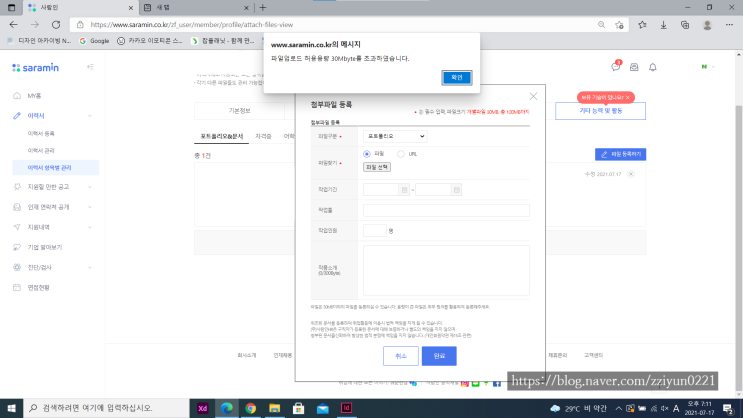Open MY홈 home icon in sidebar
Viewport: 743px width, 418px height.
pyautogui.click(x=17, y=96)
